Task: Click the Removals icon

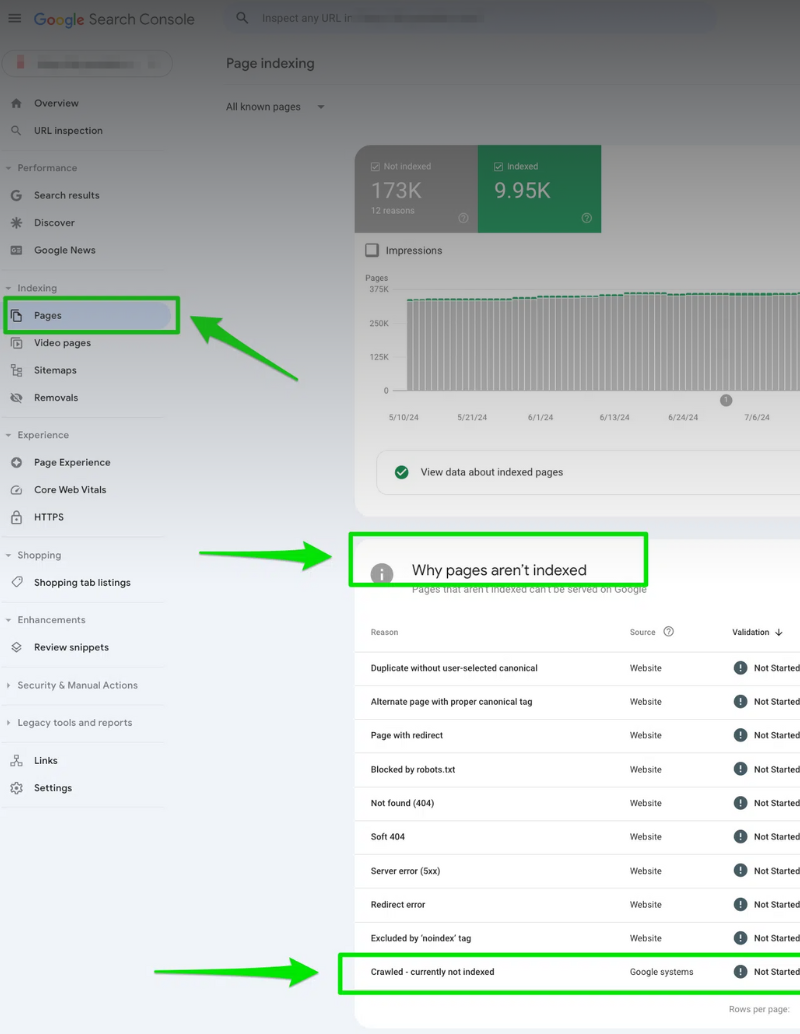Action: pyautogui.click(x=18, y=398)
